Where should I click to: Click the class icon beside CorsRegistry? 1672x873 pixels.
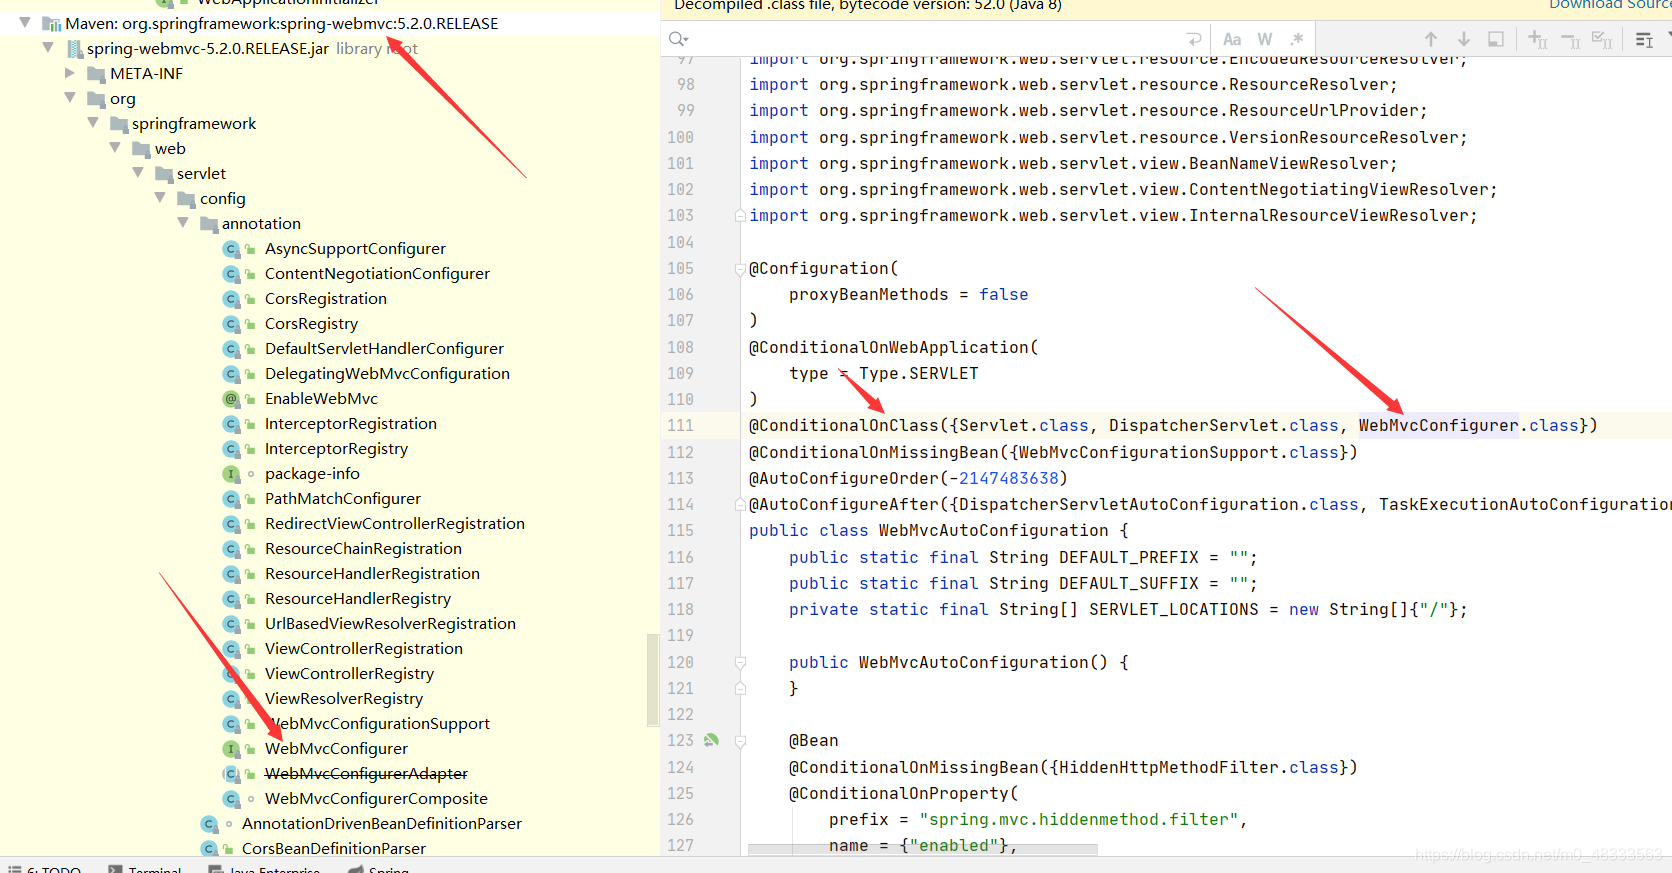pyautogui.click(x=231, y=324)
